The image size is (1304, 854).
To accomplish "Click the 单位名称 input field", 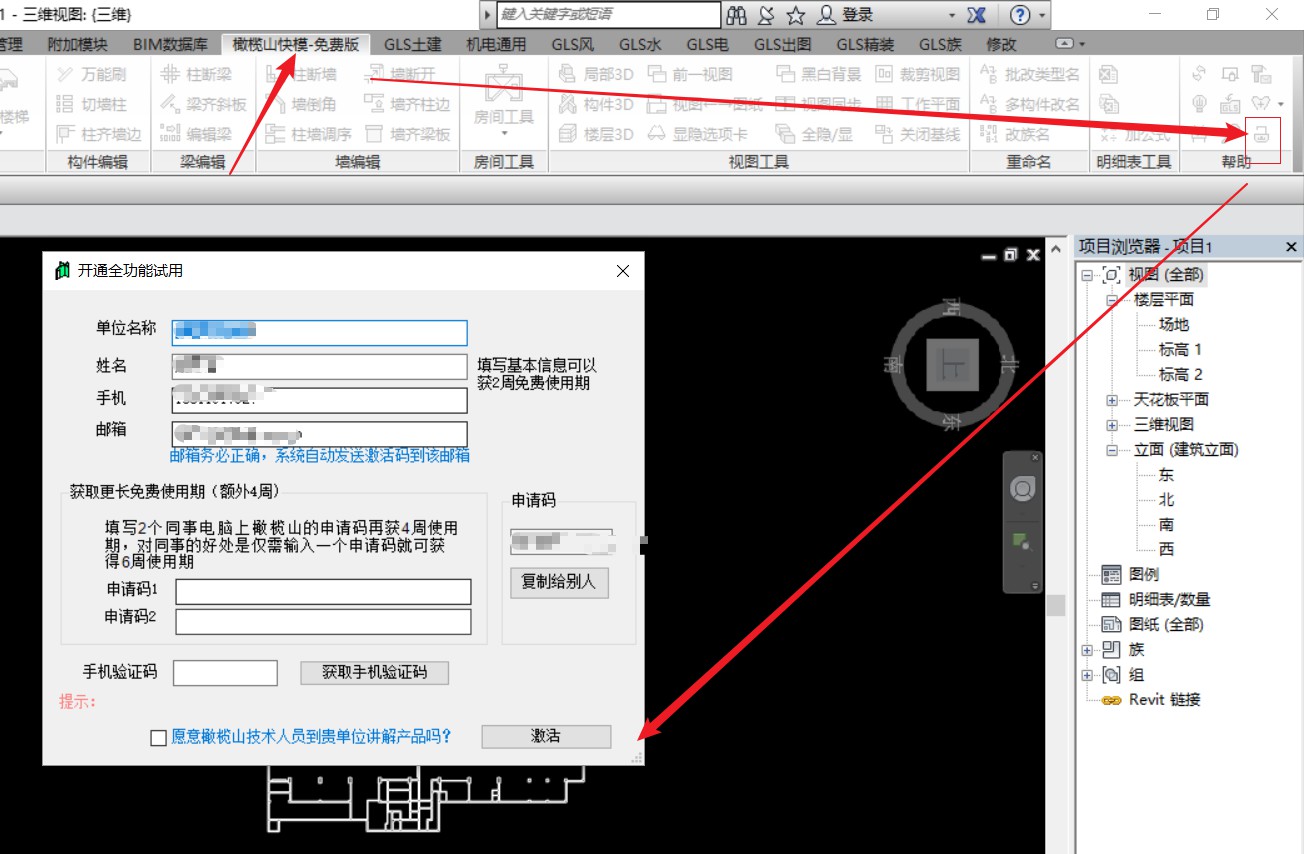I will click(x=319, y=332).
